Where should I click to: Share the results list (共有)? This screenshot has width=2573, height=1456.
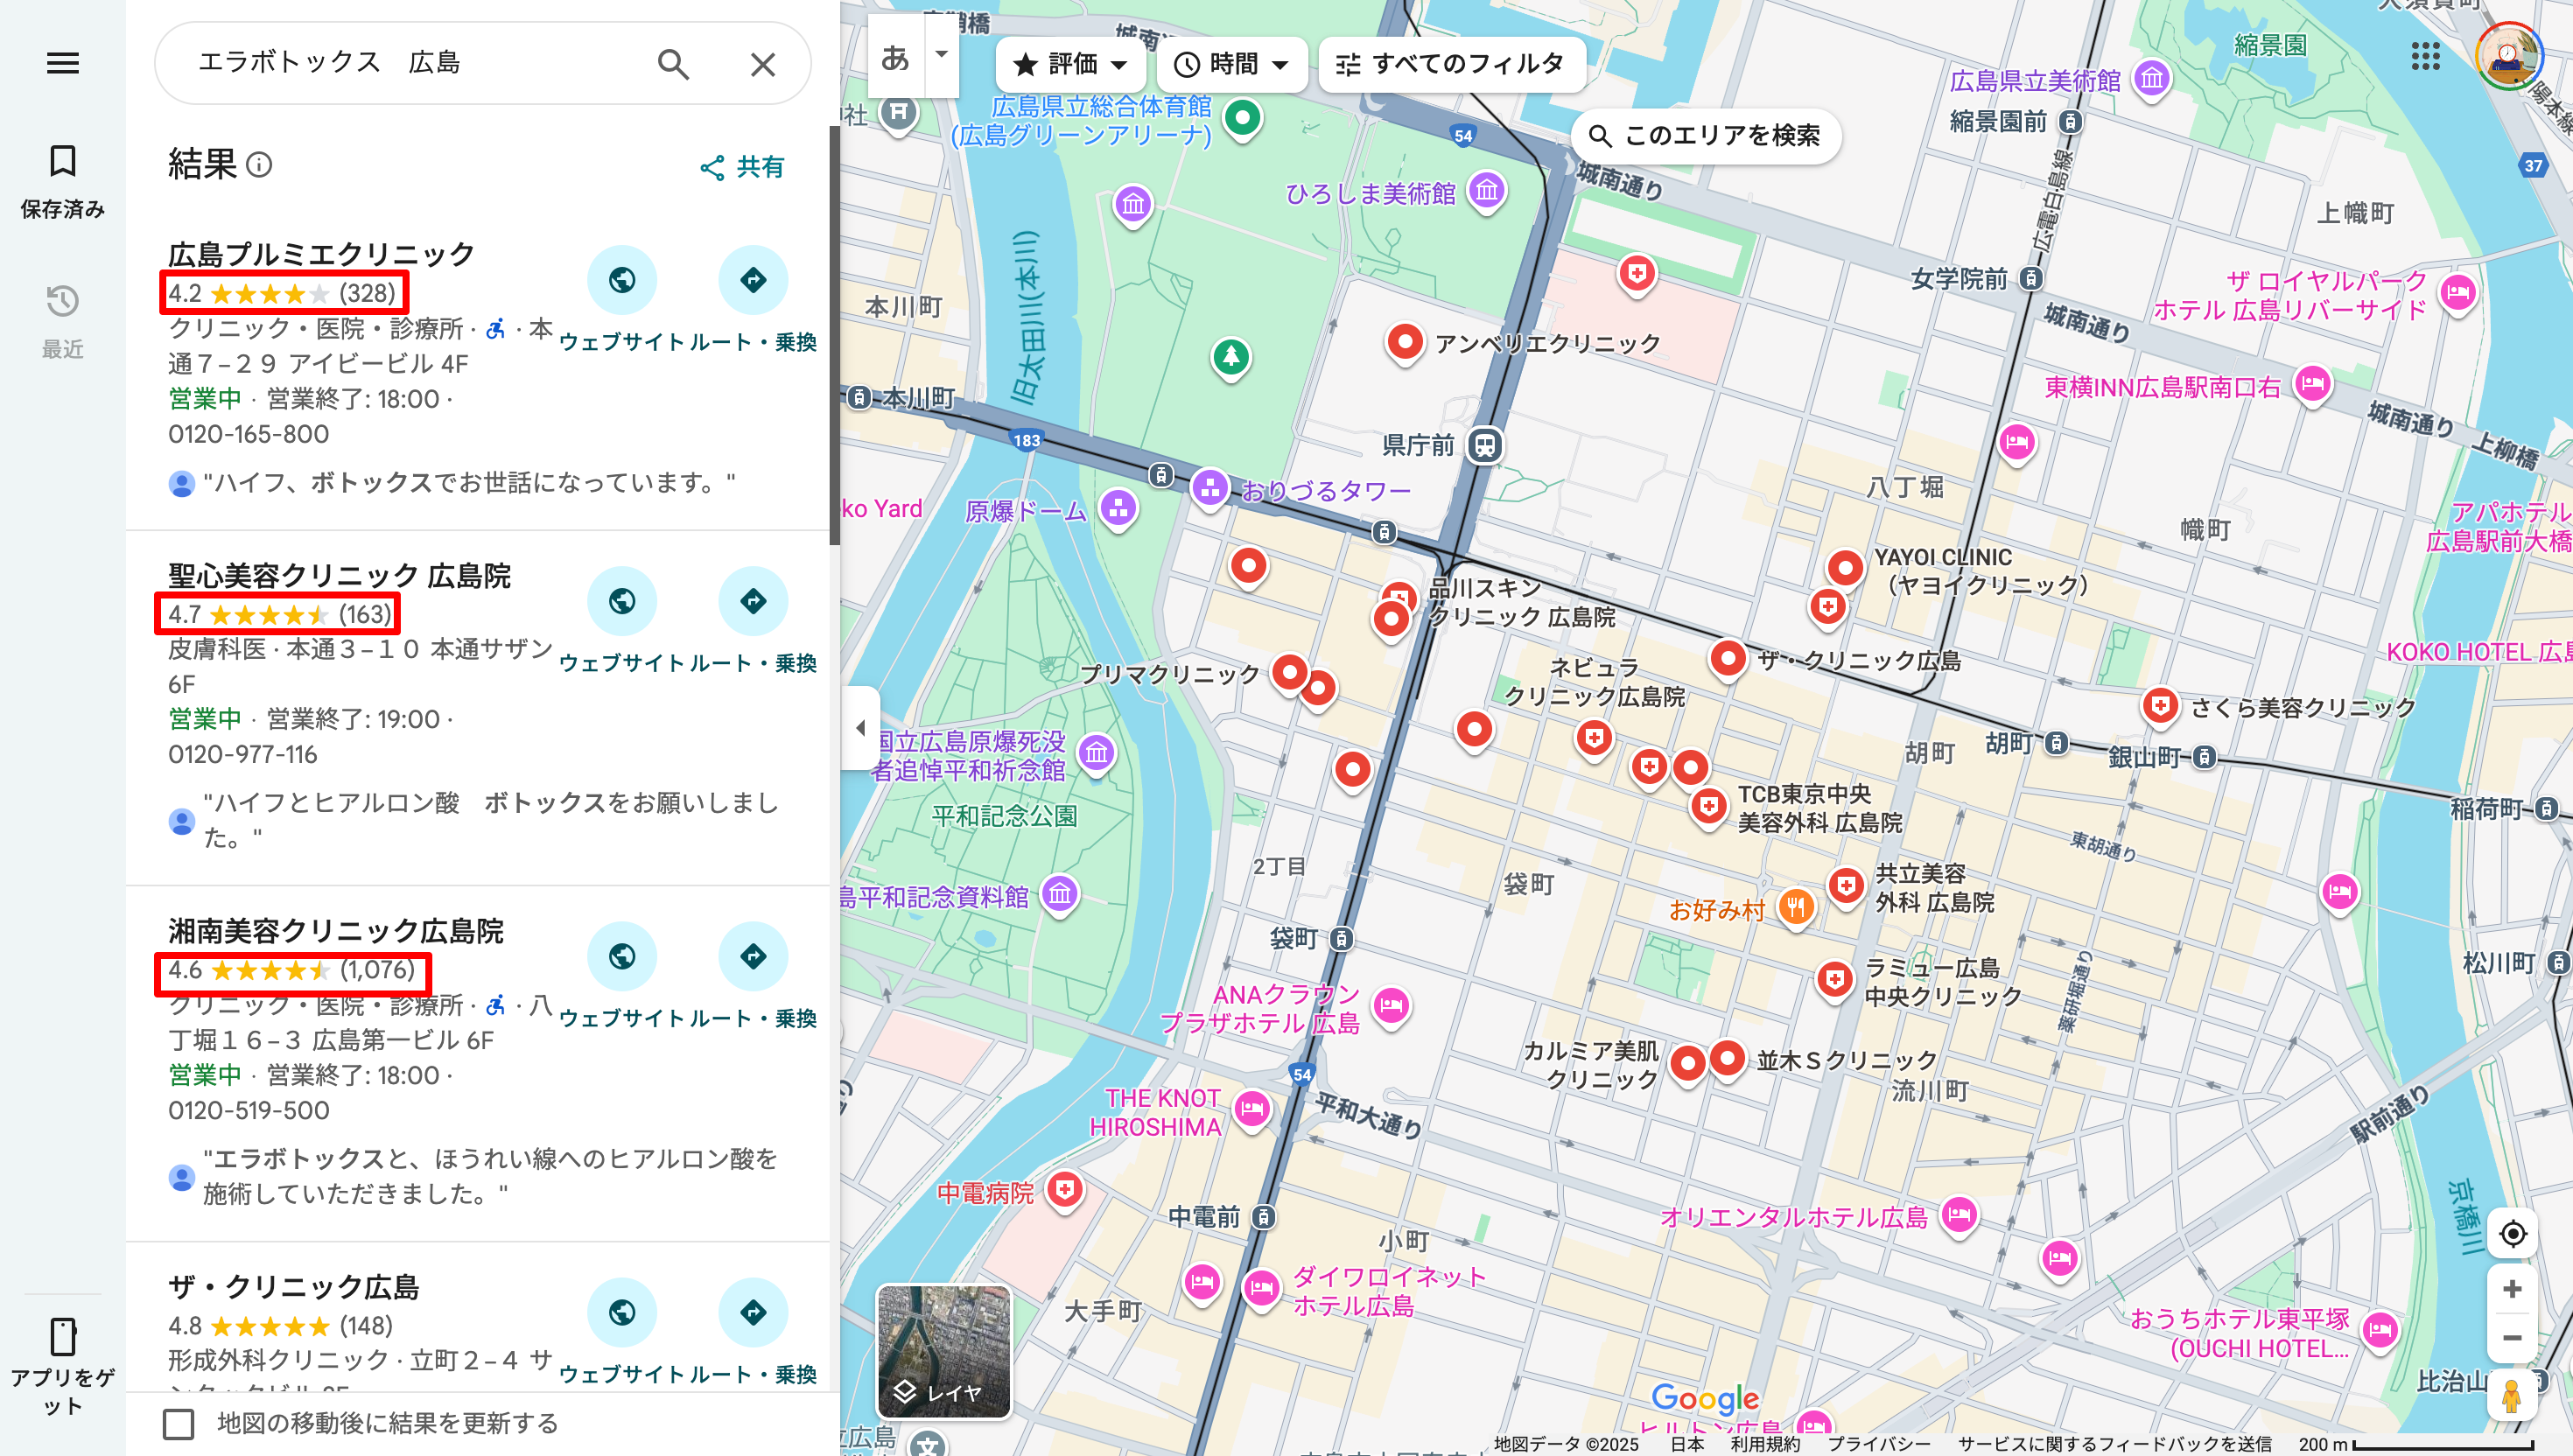tap(742, 167)
